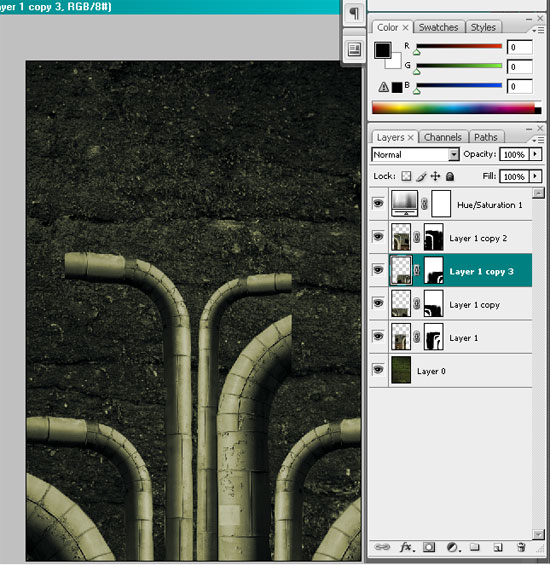Screen dimensions: 550x565
Task: Select the Layers tab
Action: click(391, 137)
